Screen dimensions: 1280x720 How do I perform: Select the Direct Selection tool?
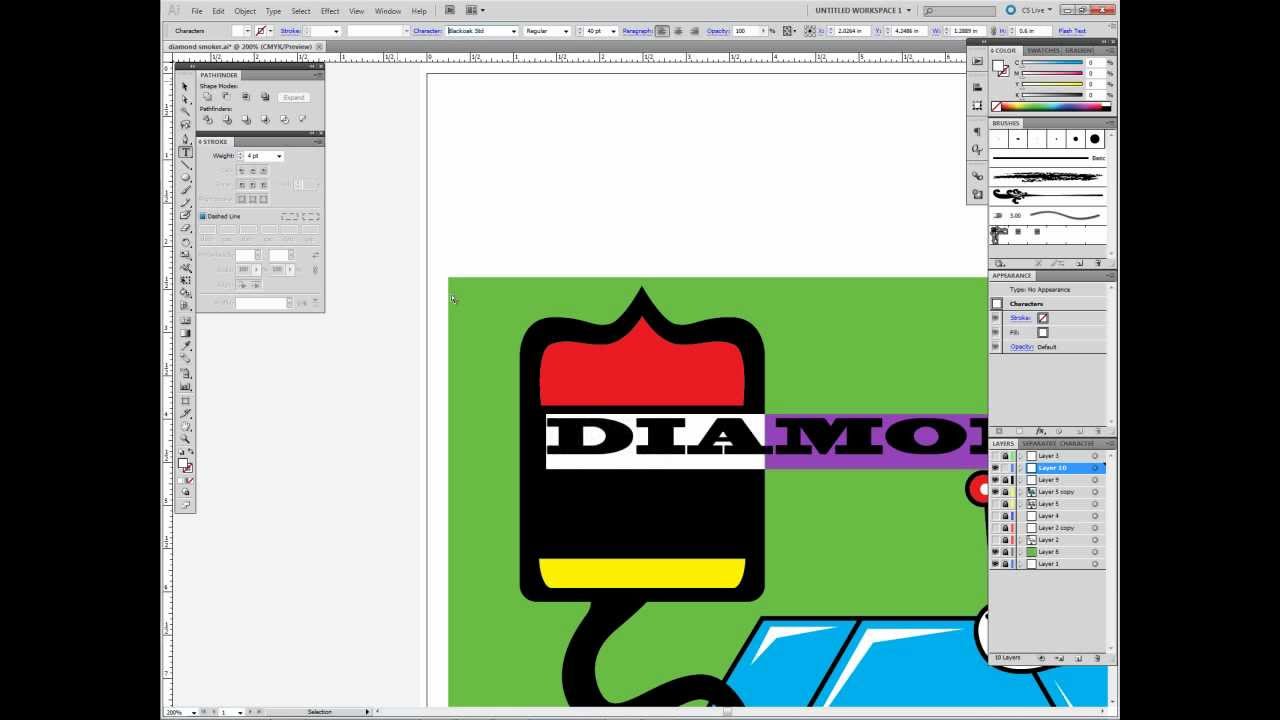pos(185,100)
